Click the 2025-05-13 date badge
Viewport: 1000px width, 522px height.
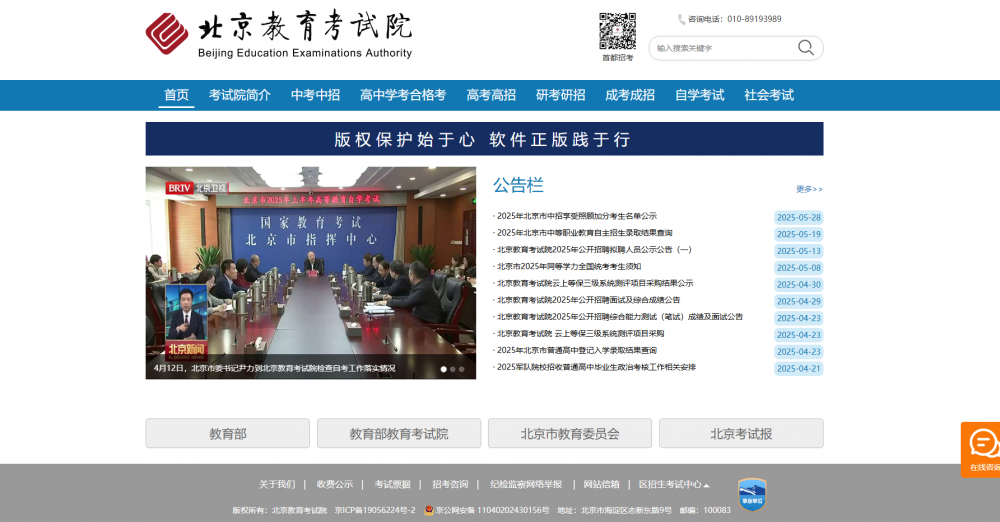pyautogui.click(x=798, y=251)
